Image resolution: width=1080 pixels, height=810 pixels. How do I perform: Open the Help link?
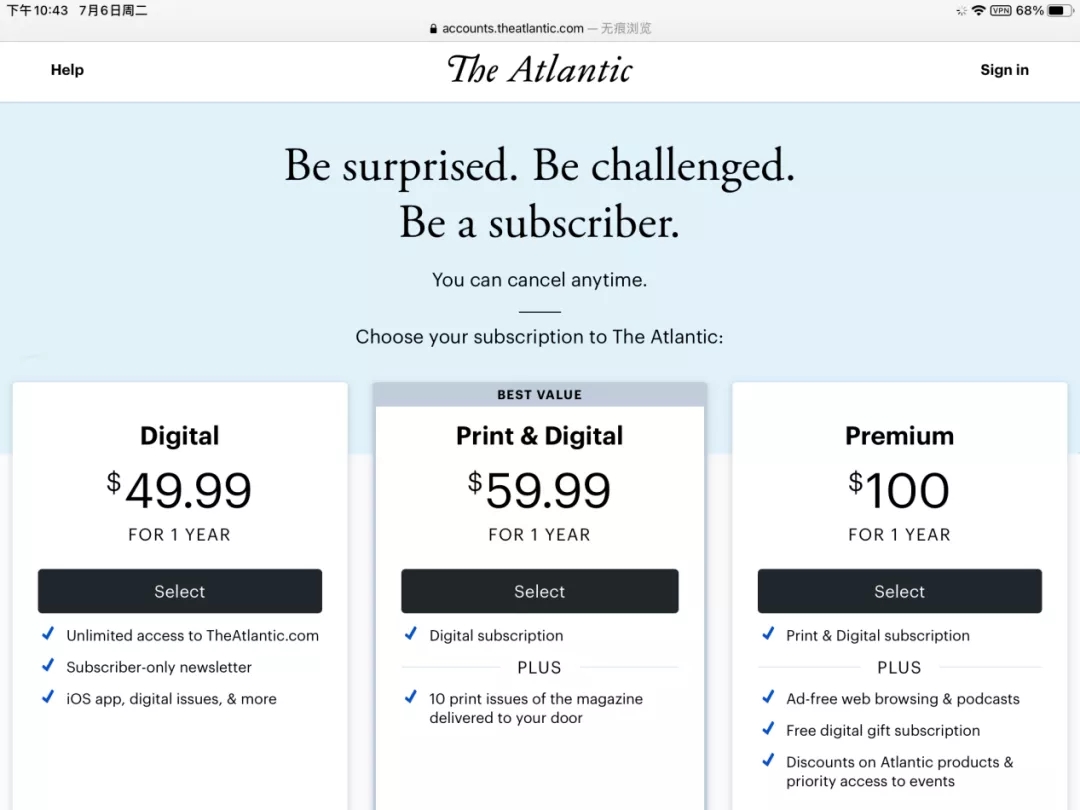pyautogui.click(x=67, y=70)
